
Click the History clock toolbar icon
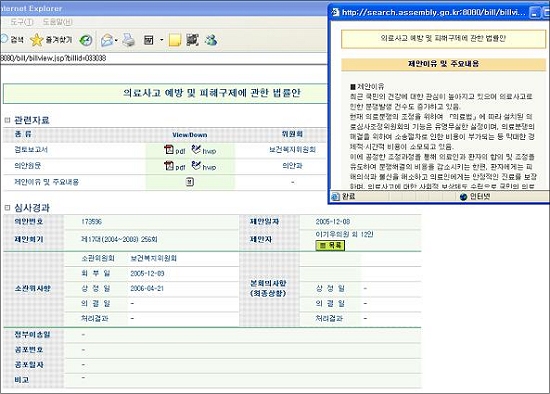[86, 40]
